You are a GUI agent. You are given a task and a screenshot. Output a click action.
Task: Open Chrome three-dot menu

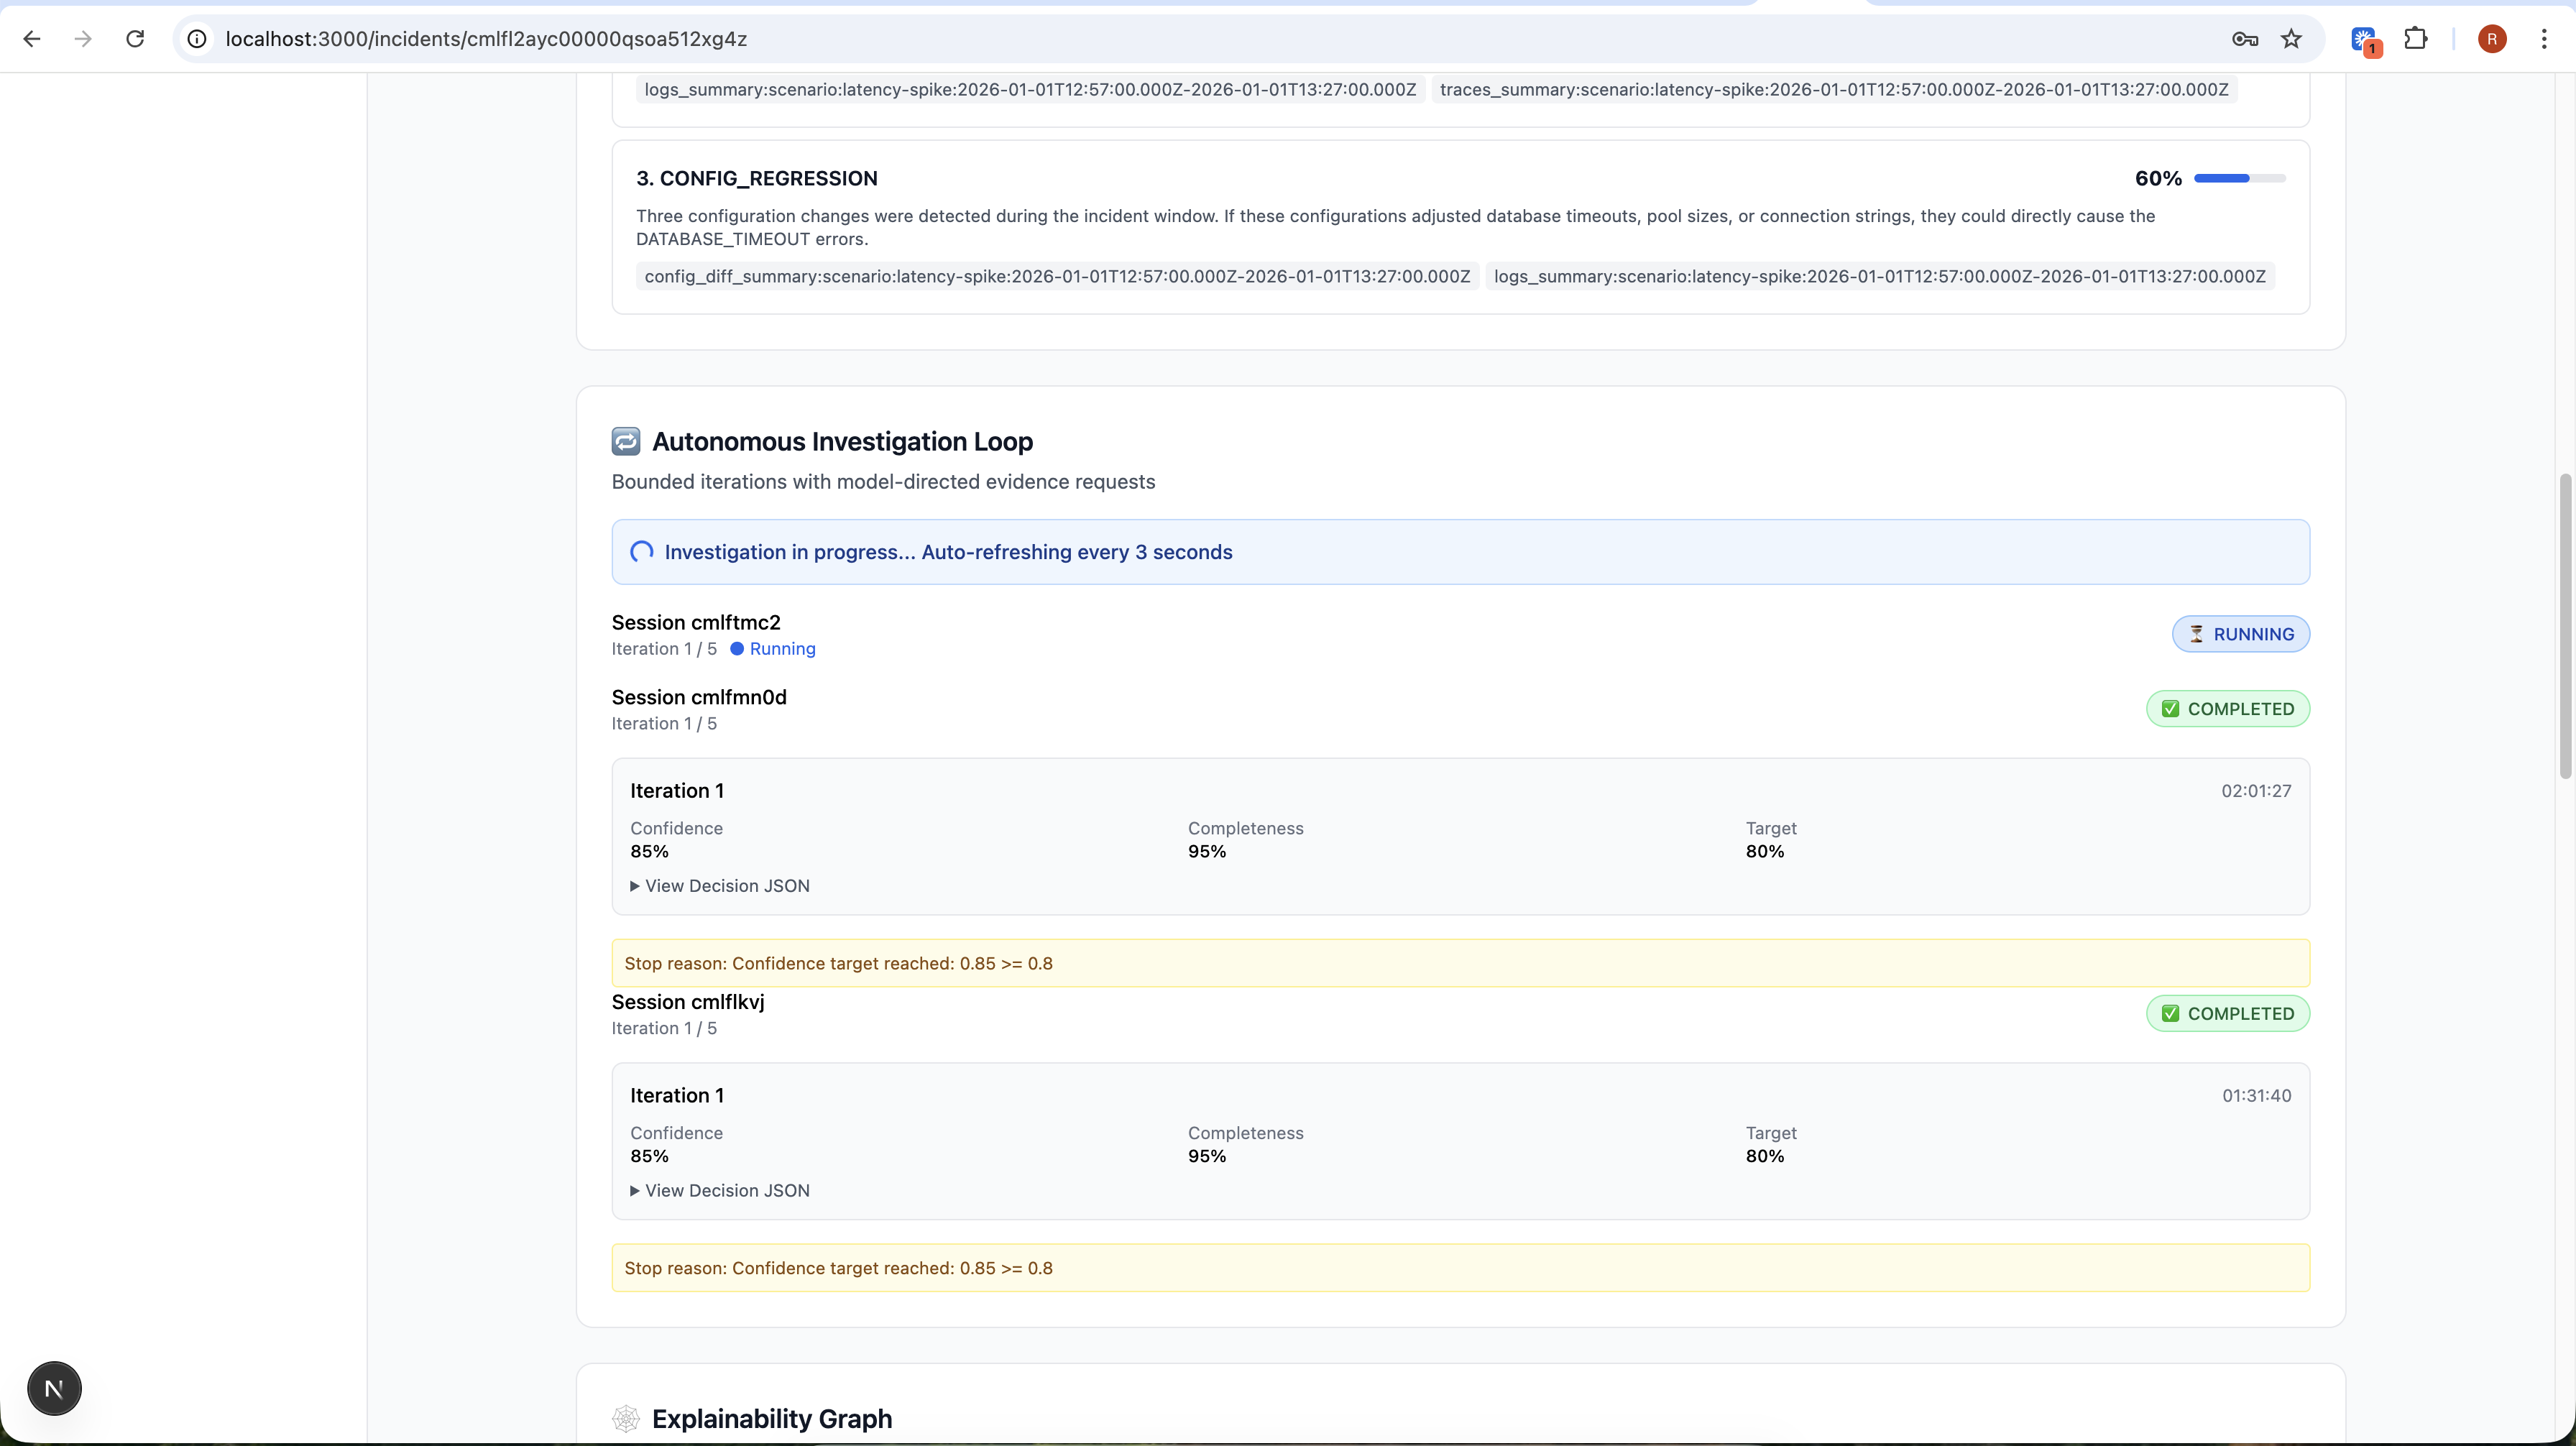click(x=2544, y=39)
